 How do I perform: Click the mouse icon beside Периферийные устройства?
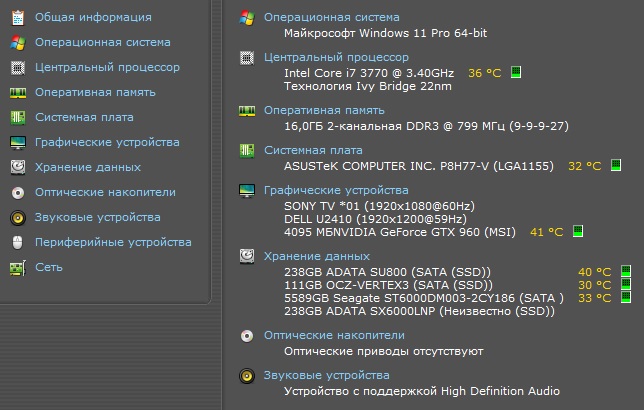[17, 243]
